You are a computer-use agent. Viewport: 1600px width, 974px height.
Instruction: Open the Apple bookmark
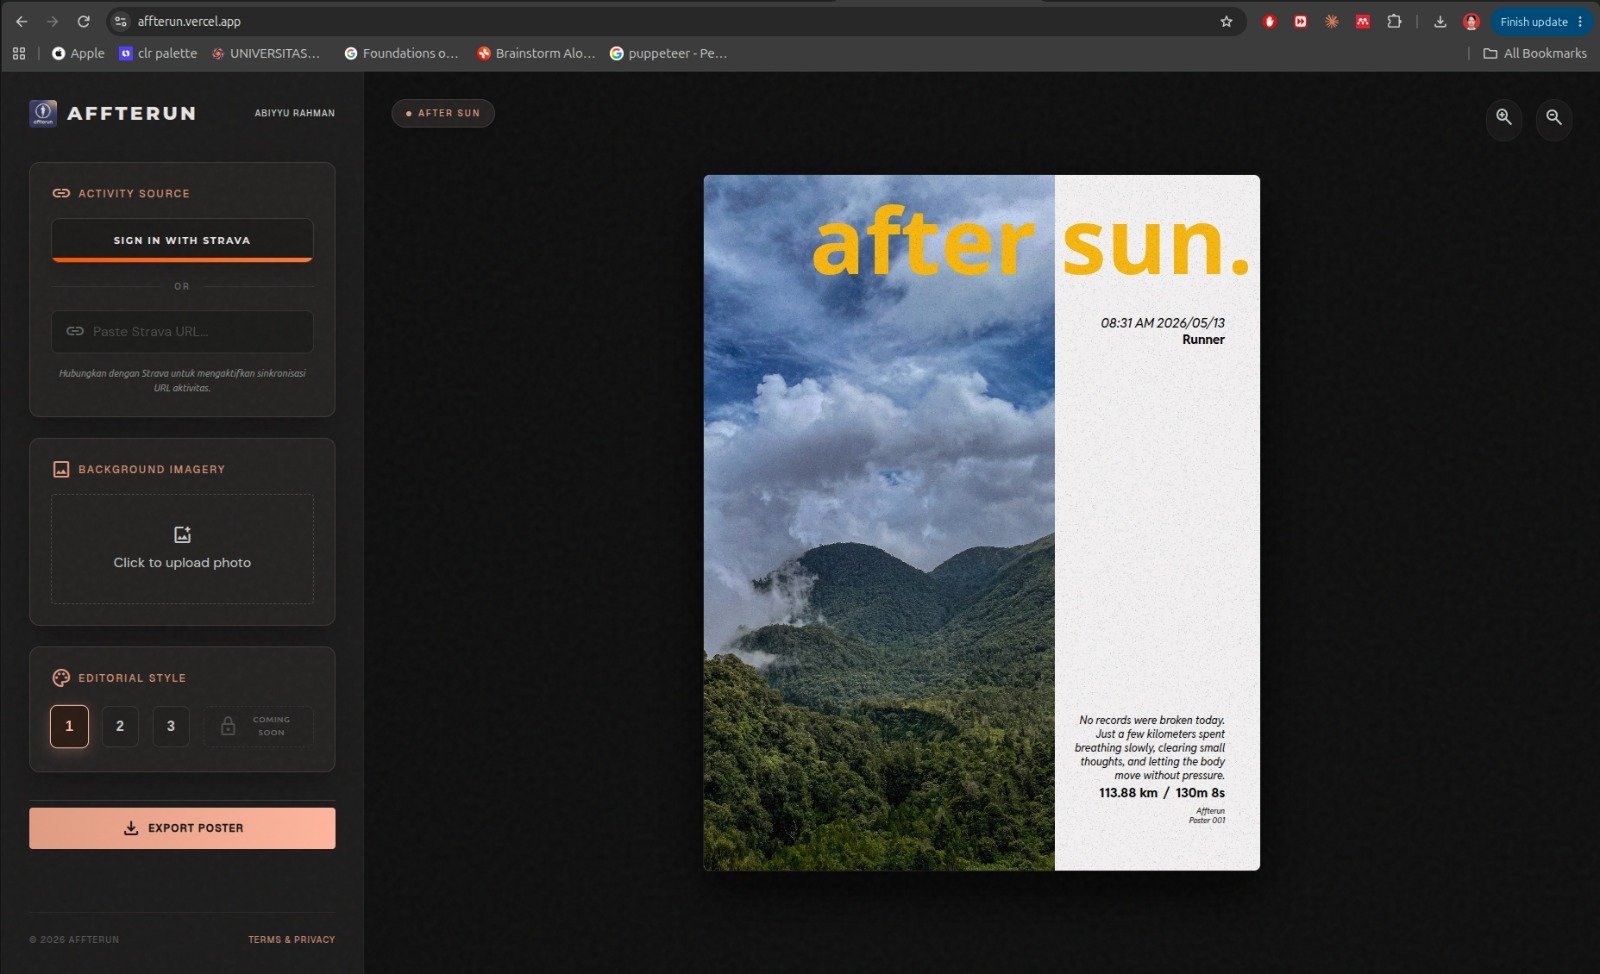pos(78,53)
